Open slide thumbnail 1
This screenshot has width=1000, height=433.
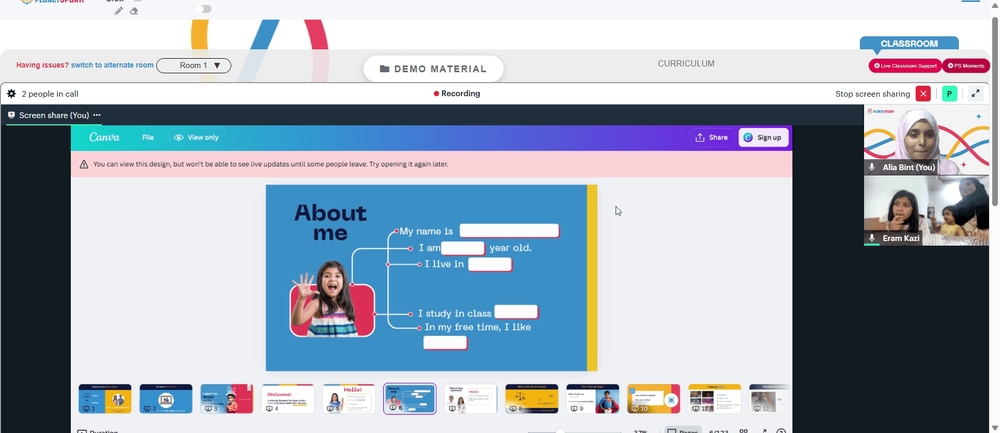tap(105, 399)
